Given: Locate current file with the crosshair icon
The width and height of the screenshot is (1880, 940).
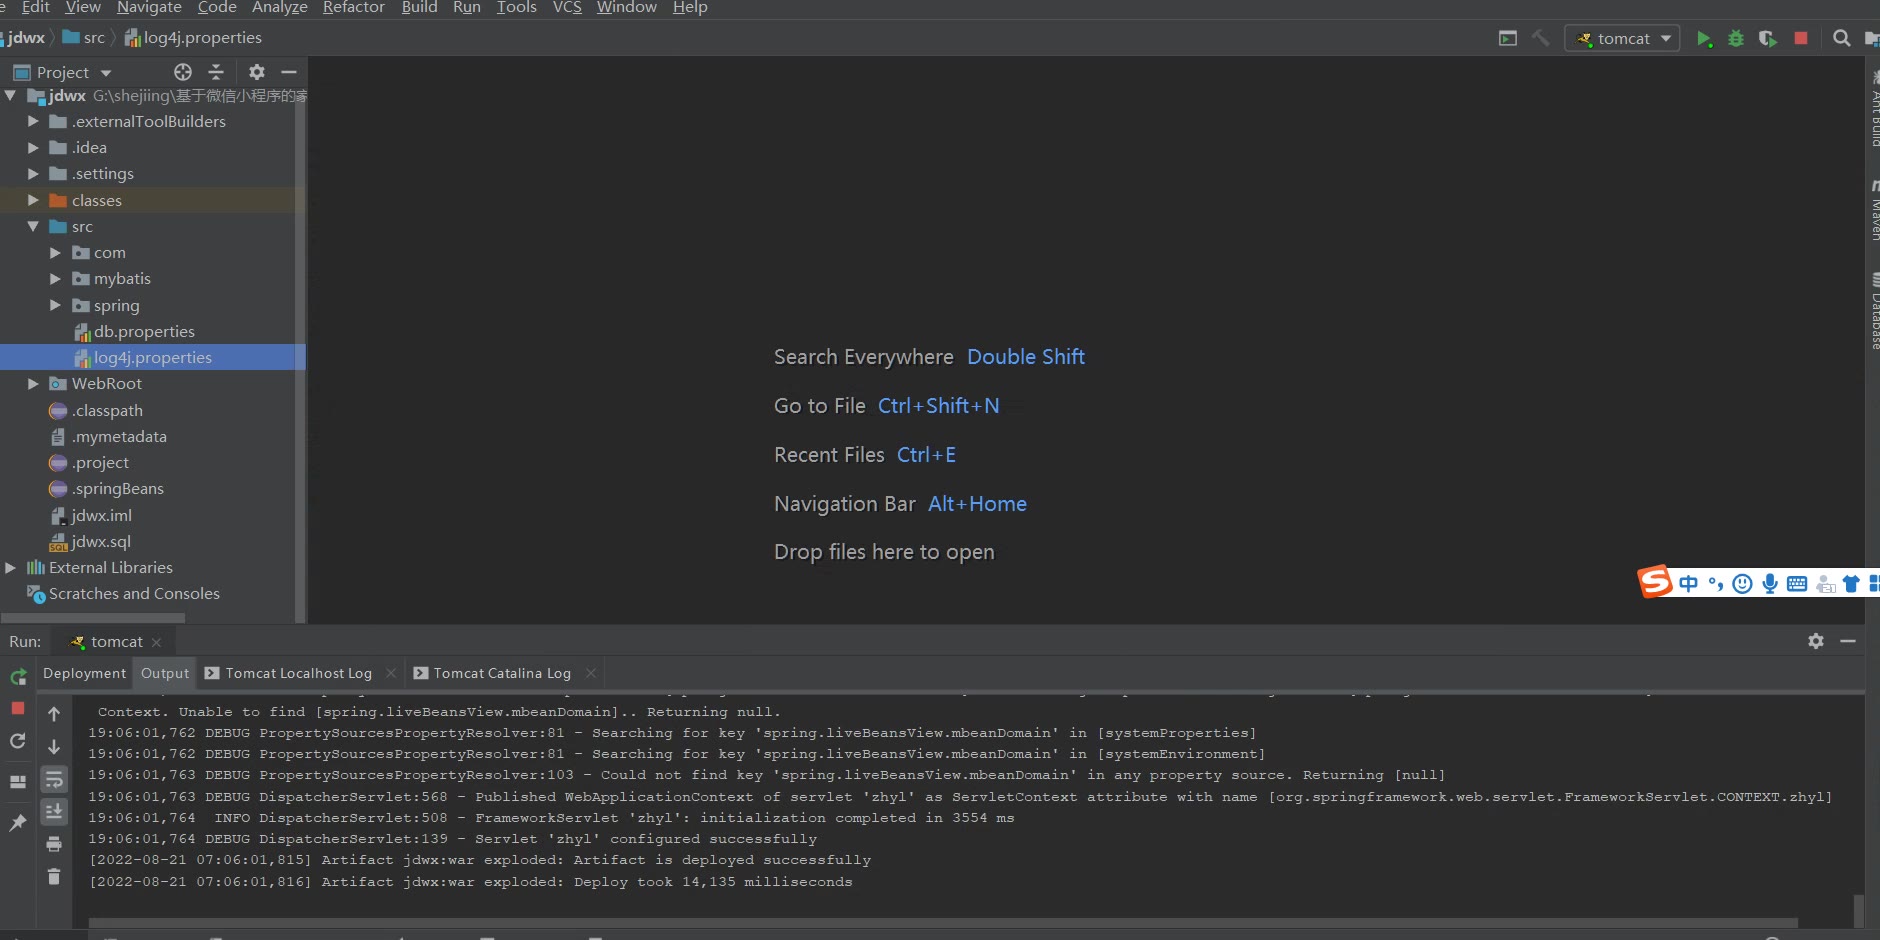Looking at the screenshot, I should pyautogui.click(x=182, y=72).
